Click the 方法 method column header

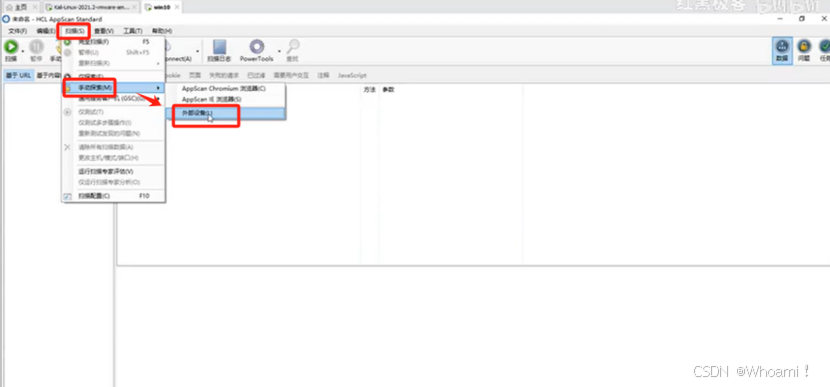point(369,90)
